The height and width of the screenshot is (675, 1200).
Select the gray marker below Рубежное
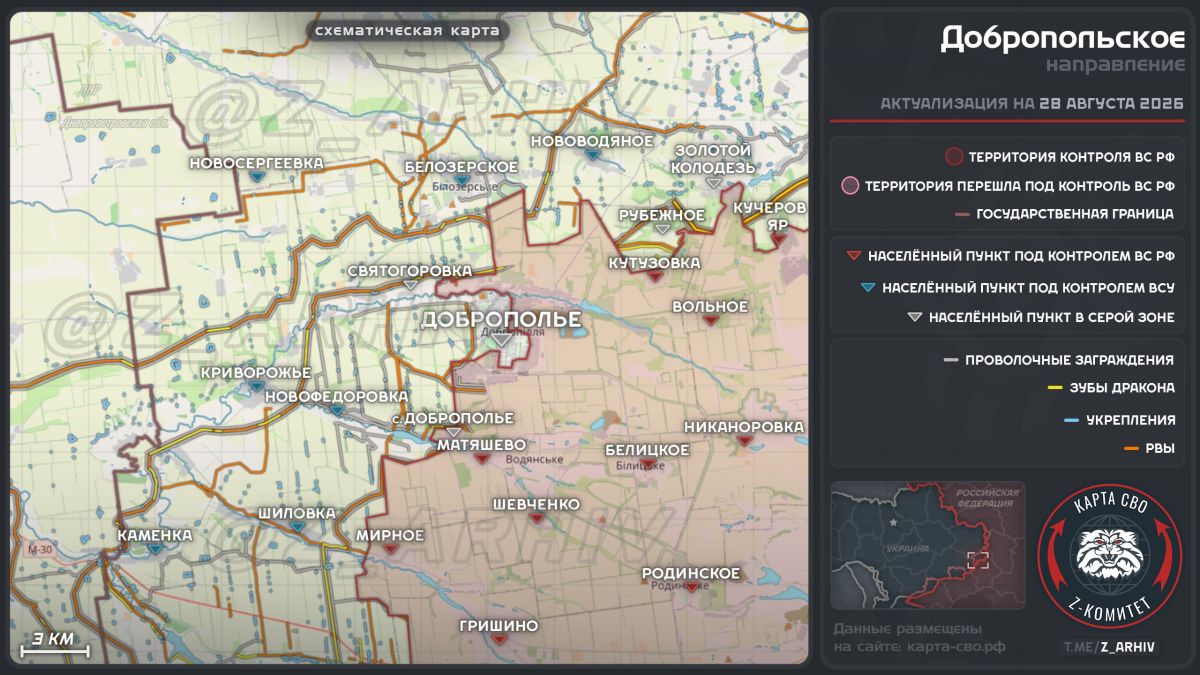pyautogui.click(x=662, y=229)
